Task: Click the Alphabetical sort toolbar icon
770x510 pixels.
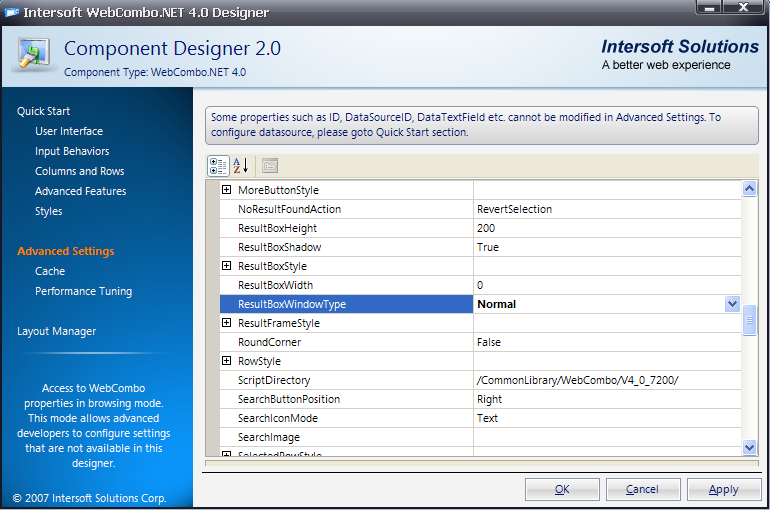Action: coord(240,166)
